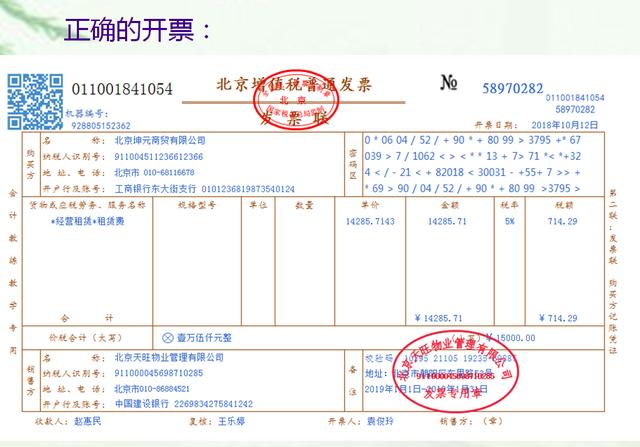The image size is (640, 447).
Task: Select unit price 14285.7143
Action: point(370,221)
